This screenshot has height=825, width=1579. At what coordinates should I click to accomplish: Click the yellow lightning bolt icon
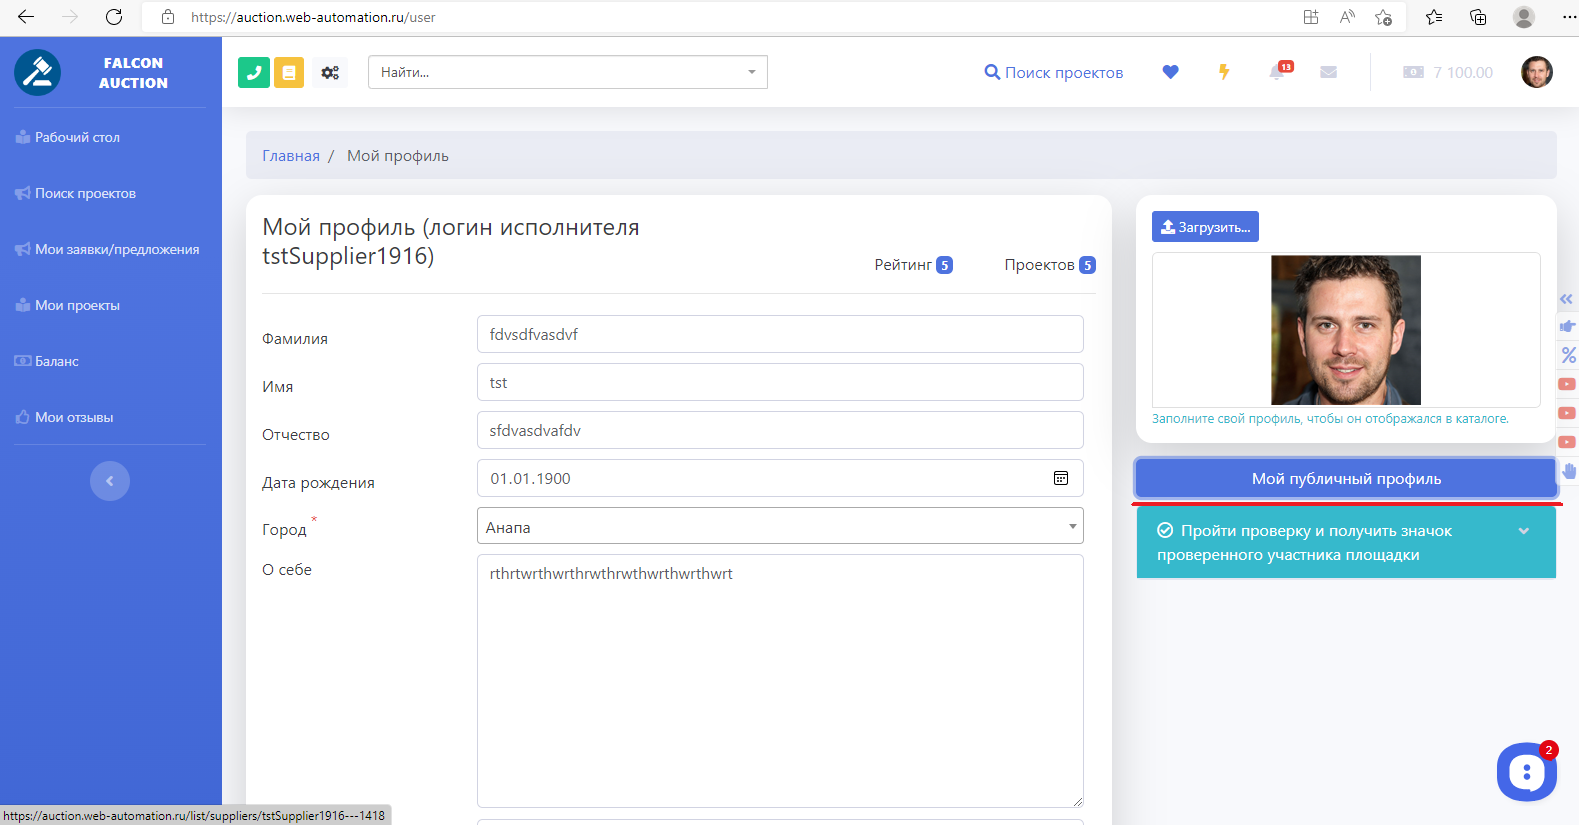1223,72
